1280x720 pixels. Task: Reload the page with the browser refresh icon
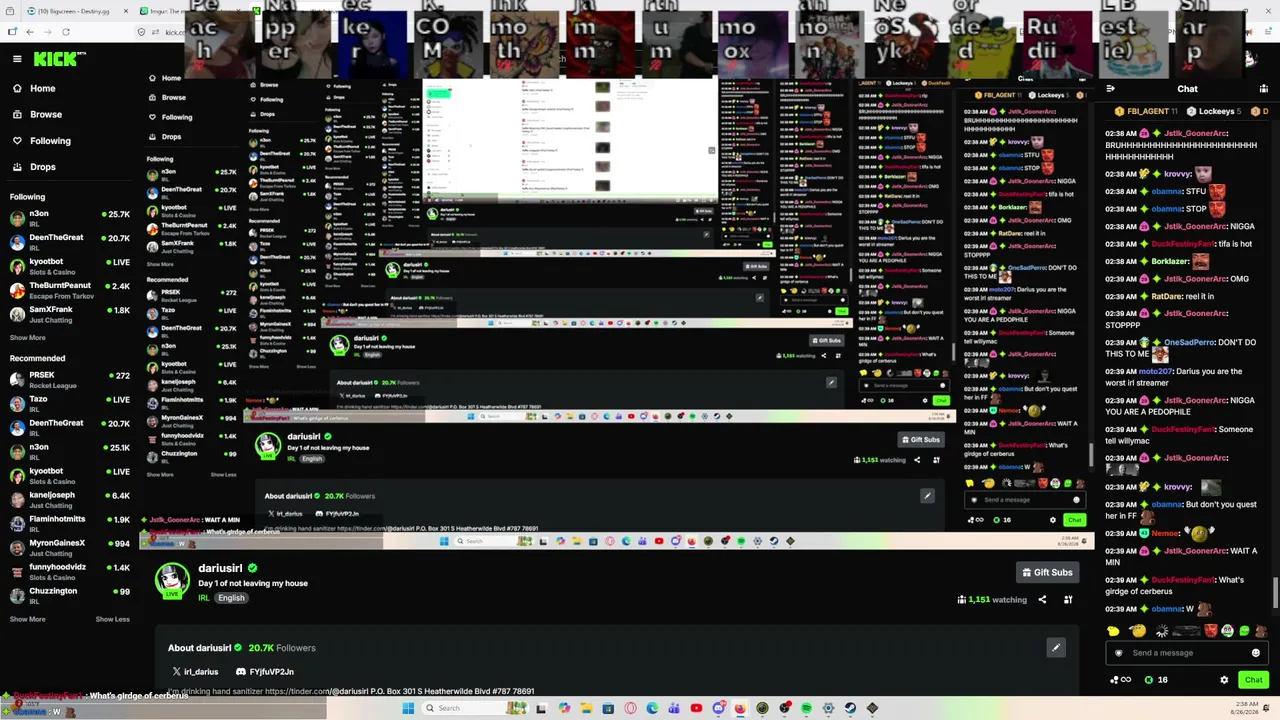pos(66,32)
